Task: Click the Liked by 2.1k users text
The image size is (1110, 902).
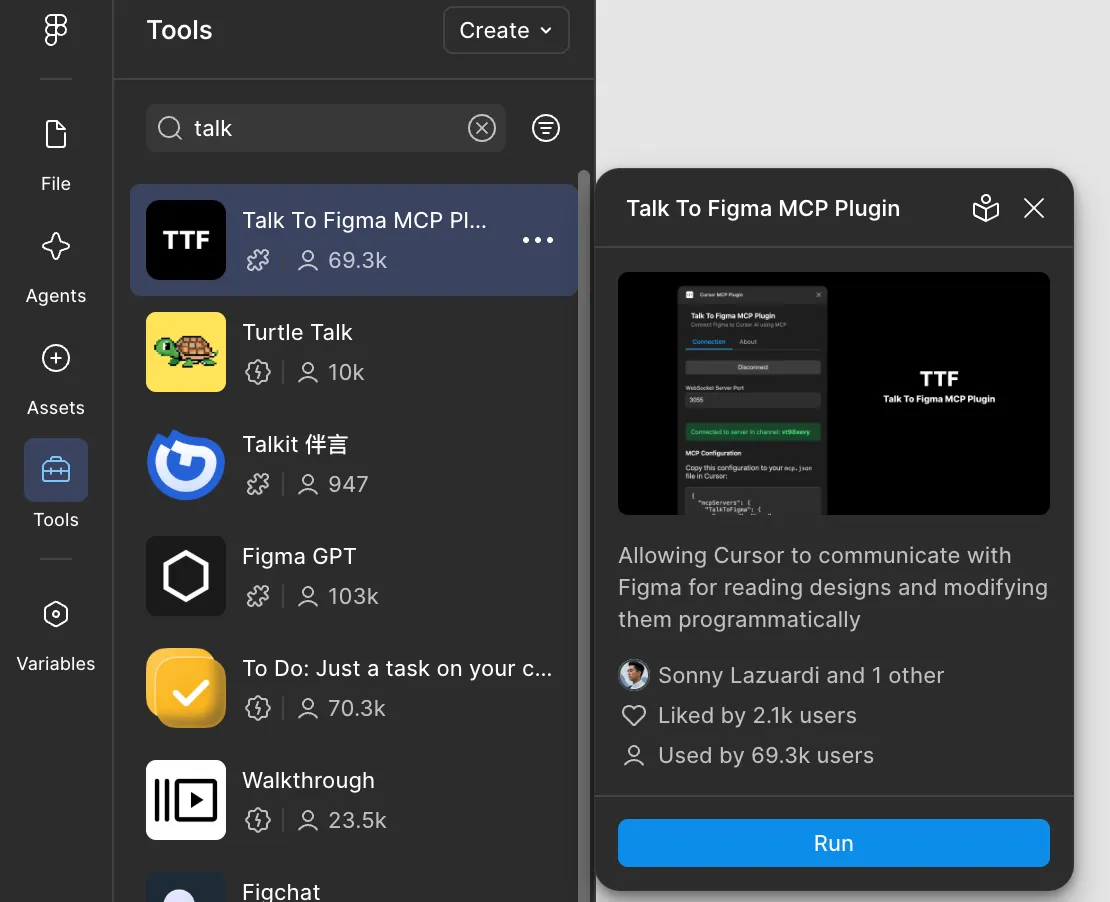Action: (757, 716)
